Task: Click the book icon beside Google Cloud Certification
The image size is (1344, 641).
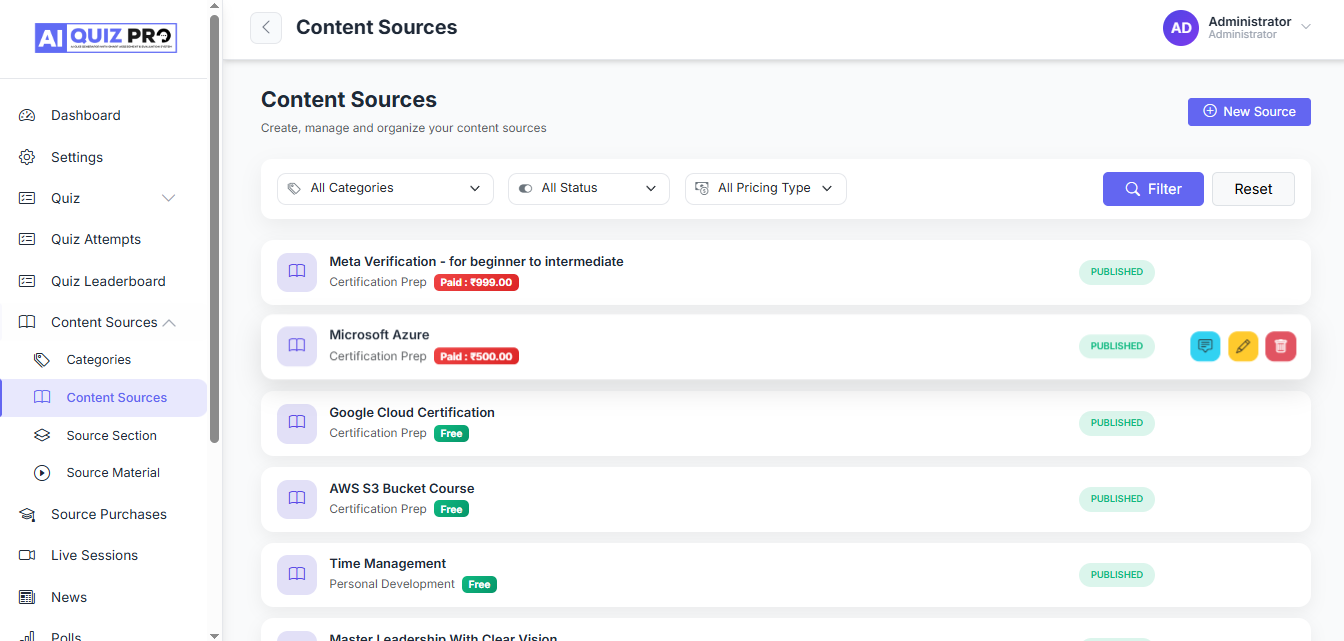Action: (297, 422)
